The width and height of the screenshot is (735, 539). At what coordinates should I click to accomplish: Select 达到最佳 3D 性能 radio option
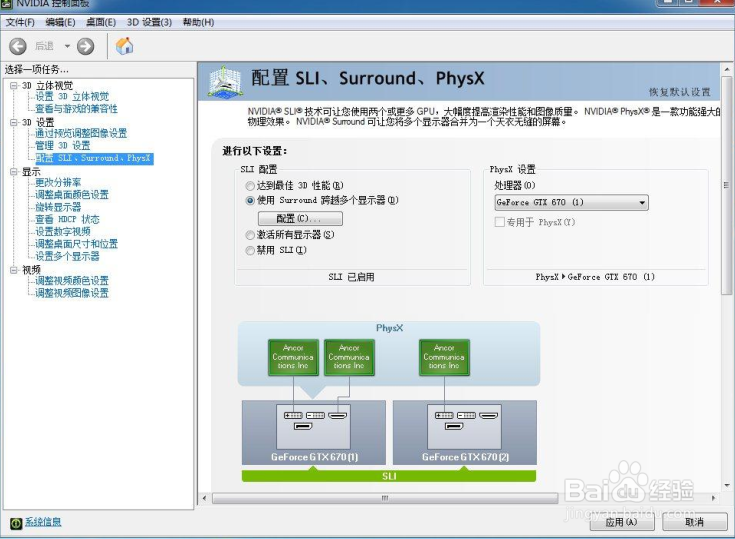click(250, 186)
